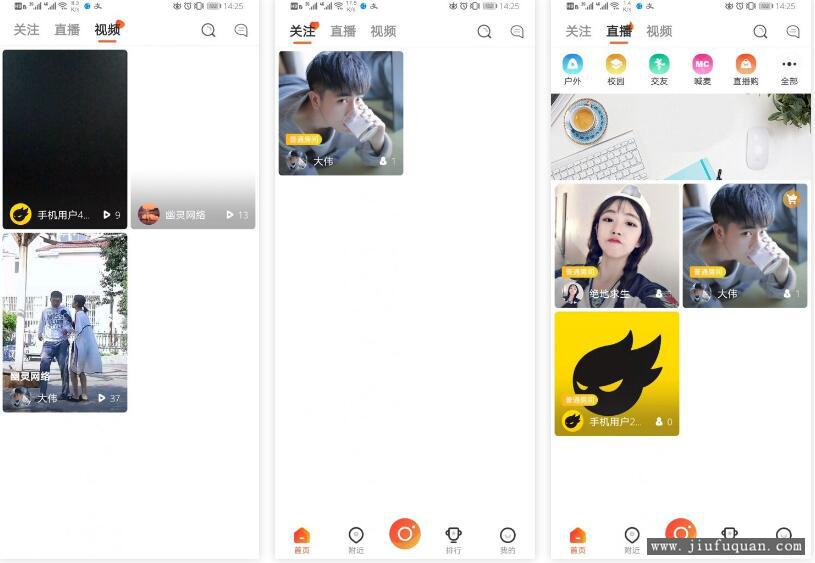Select active 视频 tab on the left screen

(107, 30)
